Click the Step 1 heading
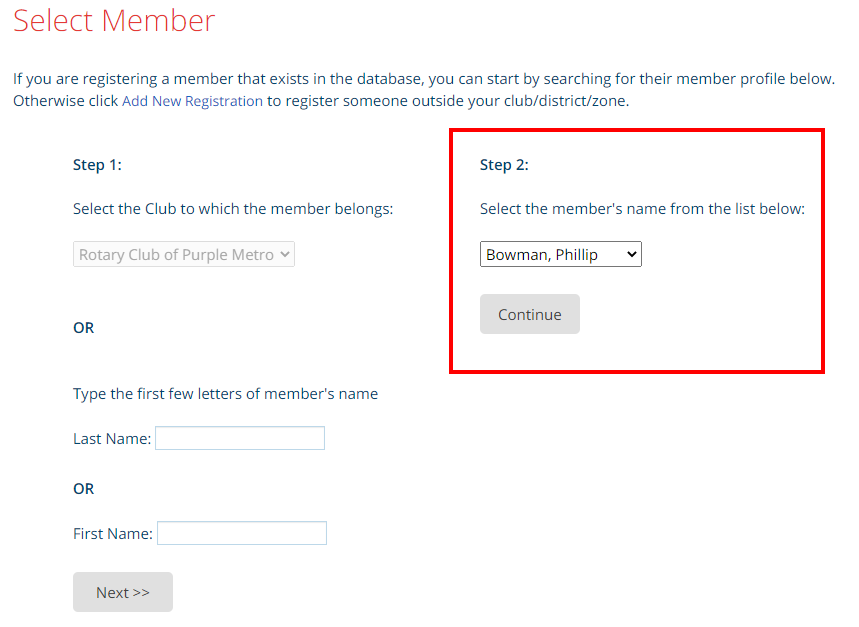The width and height of the screenshot is (859, 627). coord(97,165)
